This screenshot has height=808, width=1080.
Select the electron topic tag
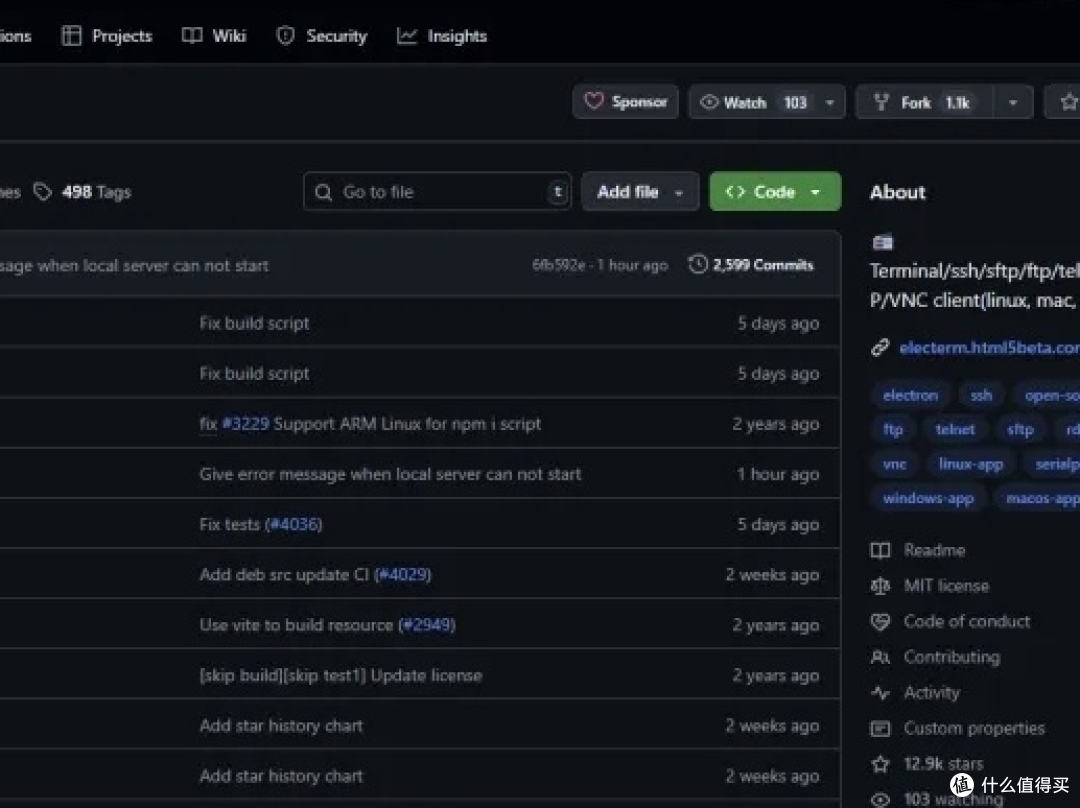[911, 395]
